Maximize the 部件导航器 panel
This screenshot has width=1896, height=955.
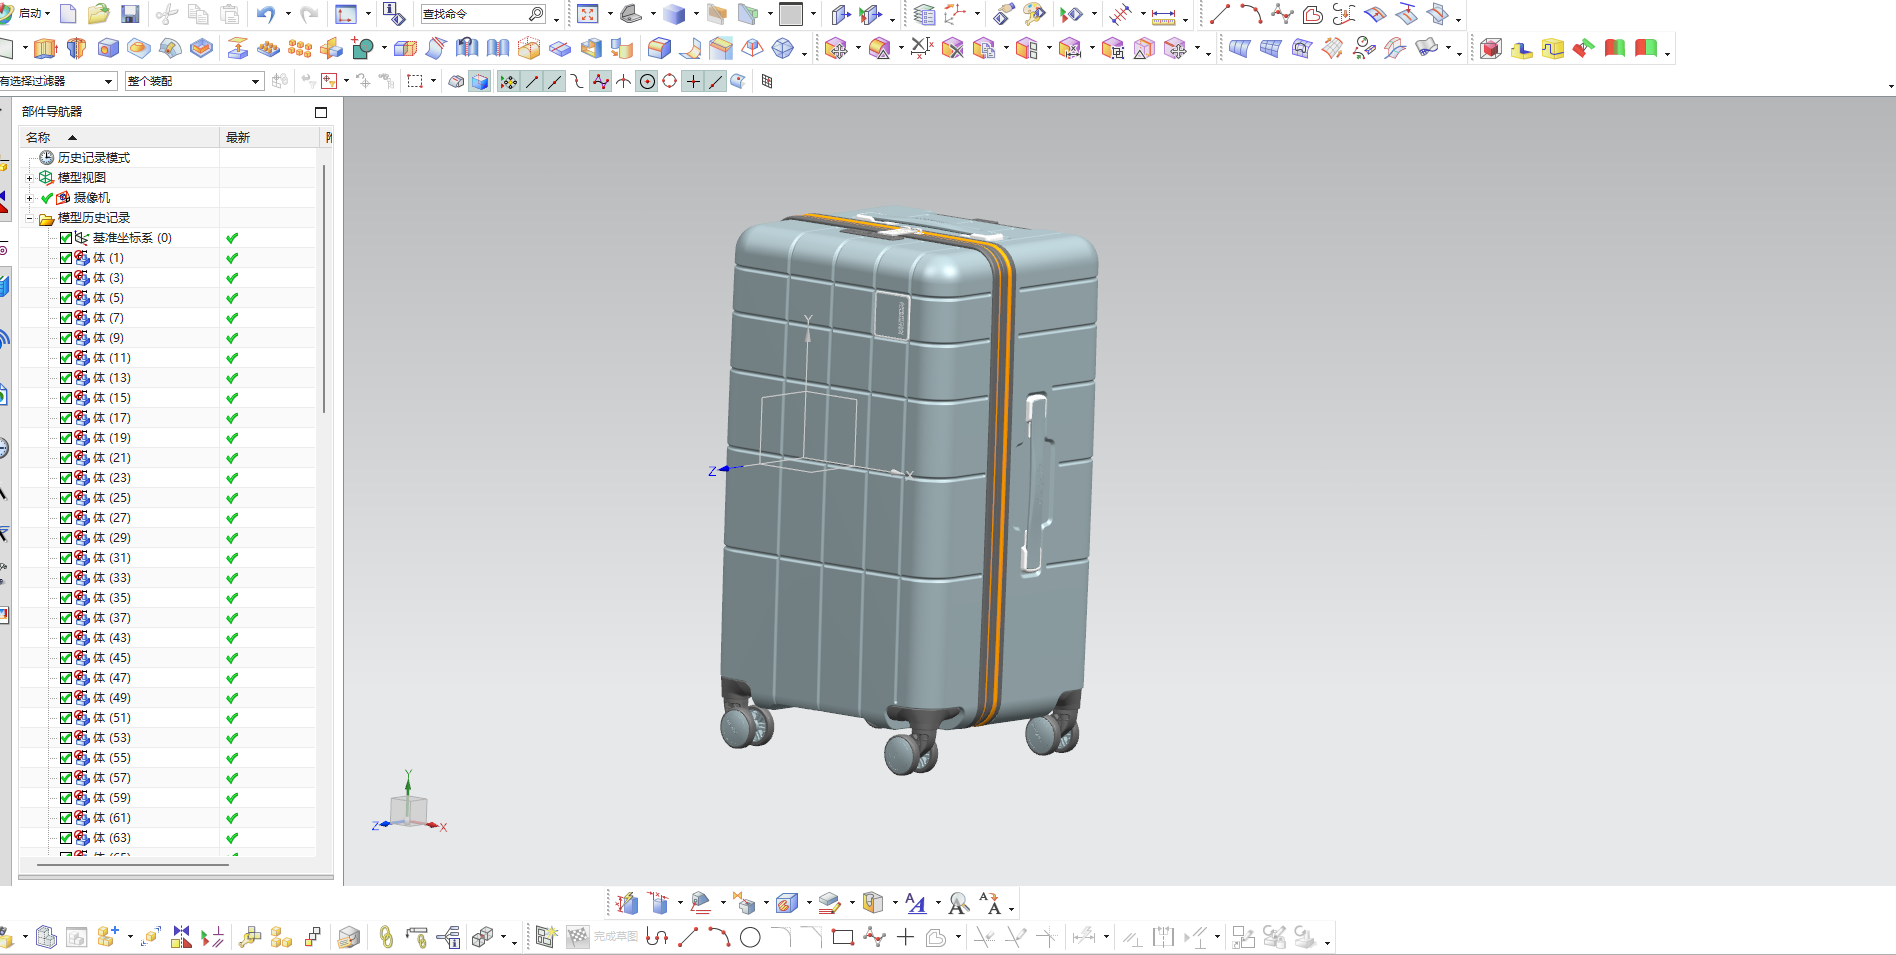click(x=321, y=112)
